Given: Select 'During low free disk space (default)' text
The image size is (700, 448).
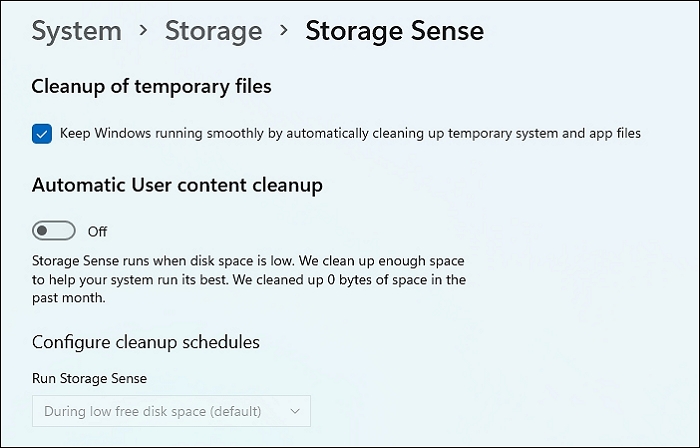Looking at the screenshot, I should pos(151,411).
